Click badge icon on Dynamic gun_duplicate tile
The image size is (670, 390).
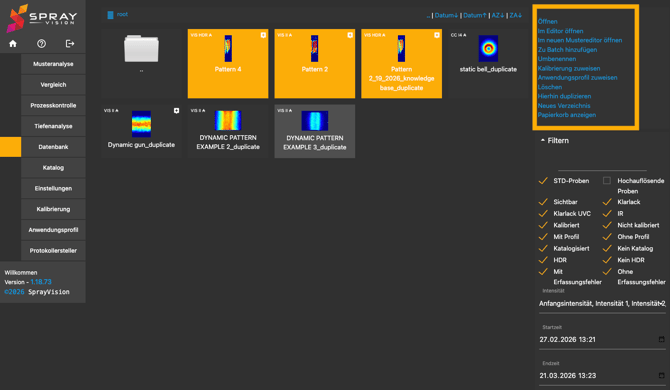176,111
